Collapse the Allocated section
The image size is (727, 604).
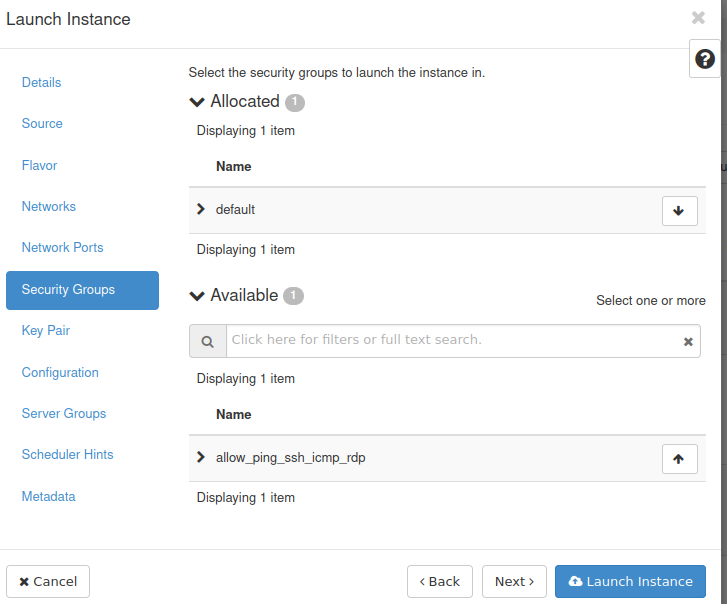pyautogui.click(x=197, y=102)
